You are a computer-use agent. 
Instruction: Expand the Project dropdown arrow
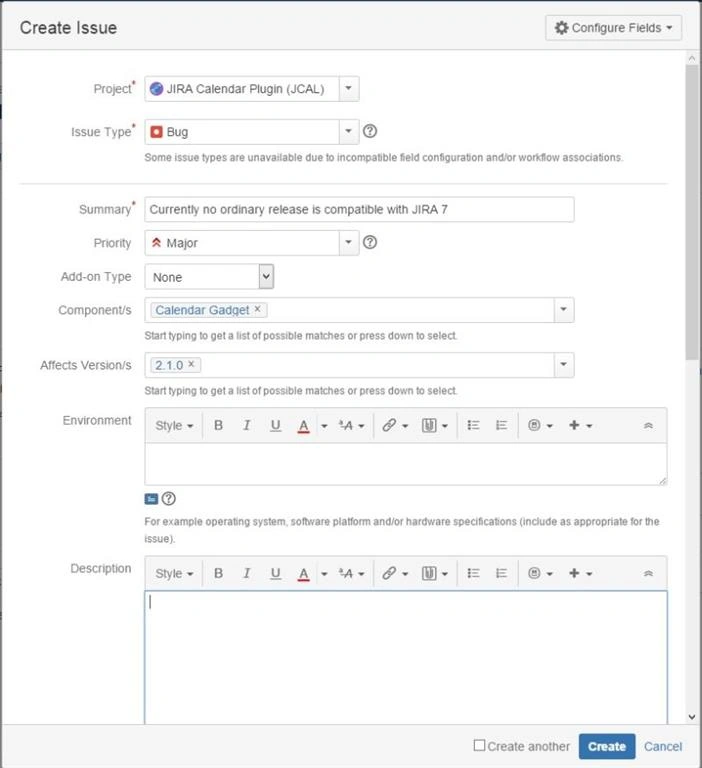click(x=348, y=89)
